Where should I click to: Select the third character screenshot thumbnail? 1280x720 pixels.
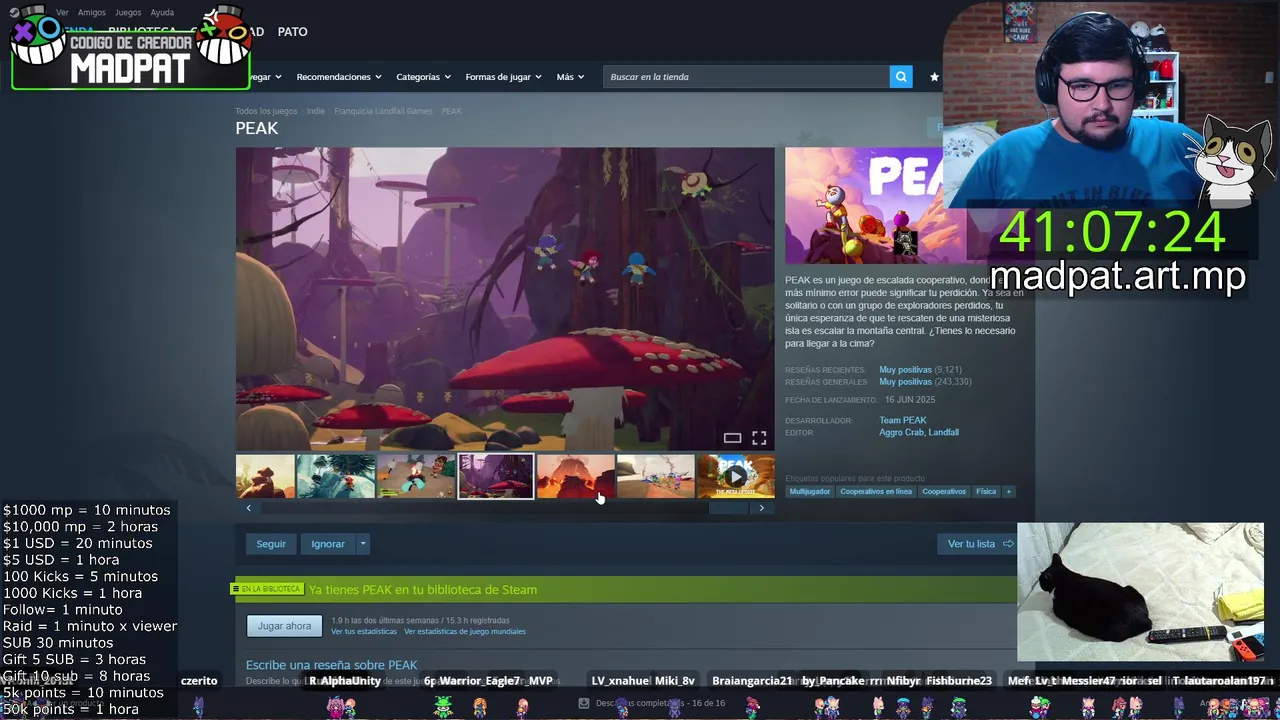coord(416,476)
